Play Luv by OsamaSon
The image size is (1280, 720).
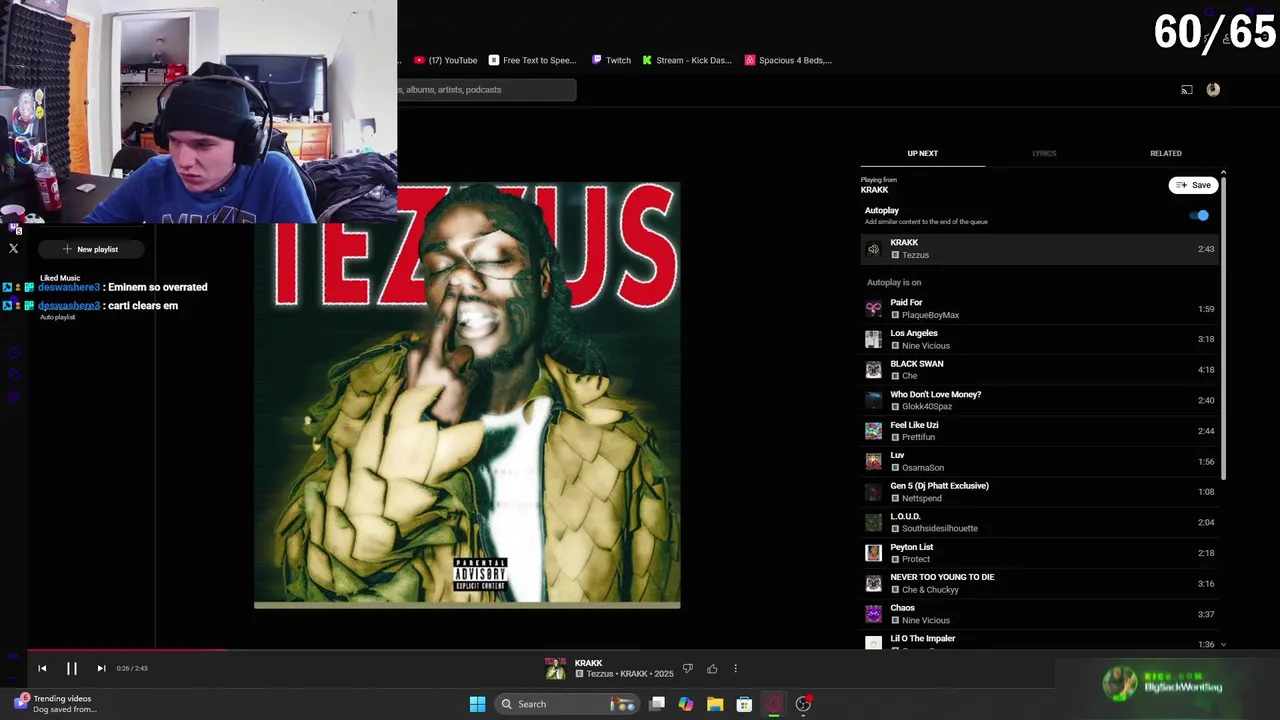click(x=1040, y=461)
